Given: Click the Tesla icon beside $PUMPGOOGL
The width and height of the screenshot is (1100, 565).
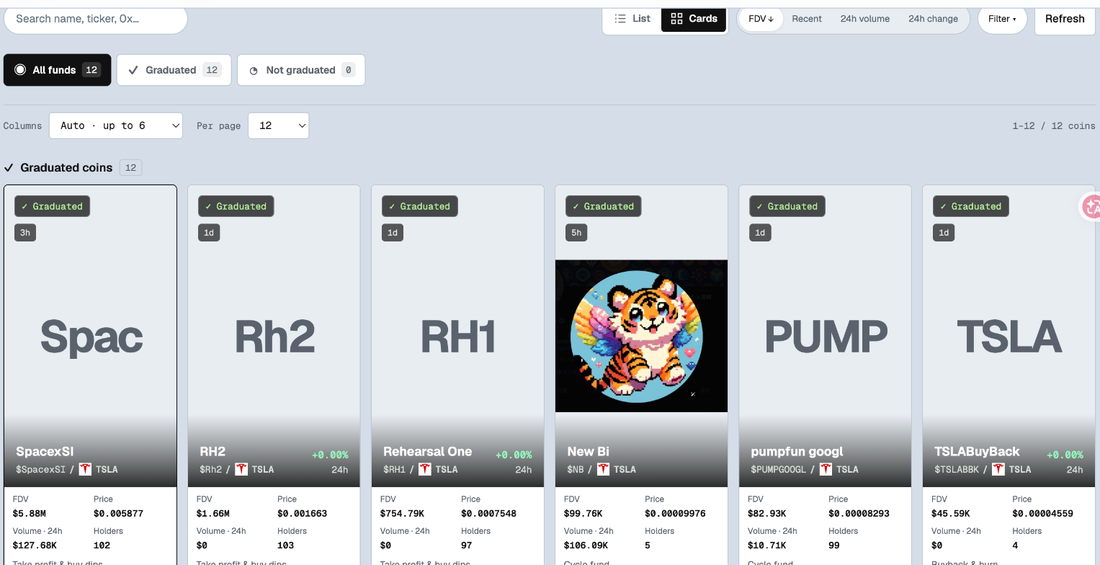Looking at the screenshot, I should pyautogui.click(x=826, y=470).
